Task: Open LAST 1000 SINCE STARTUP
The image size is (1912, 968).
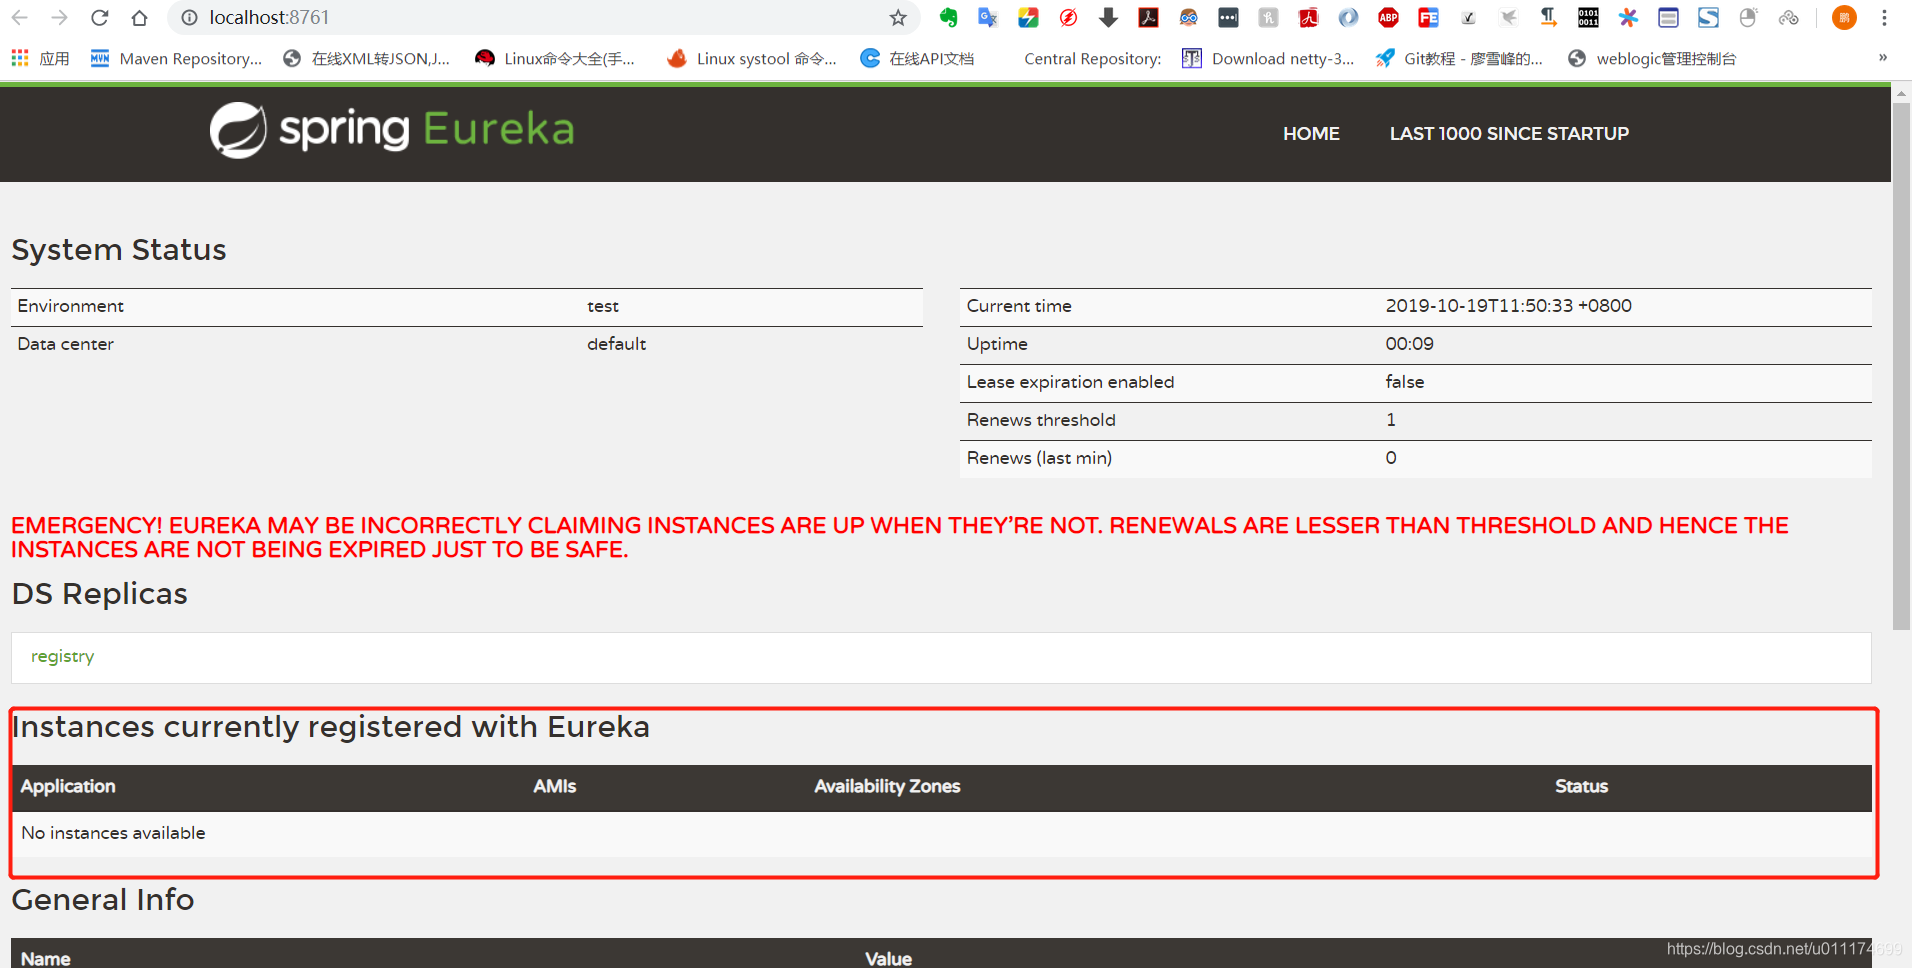Action: click(1509, 134)
